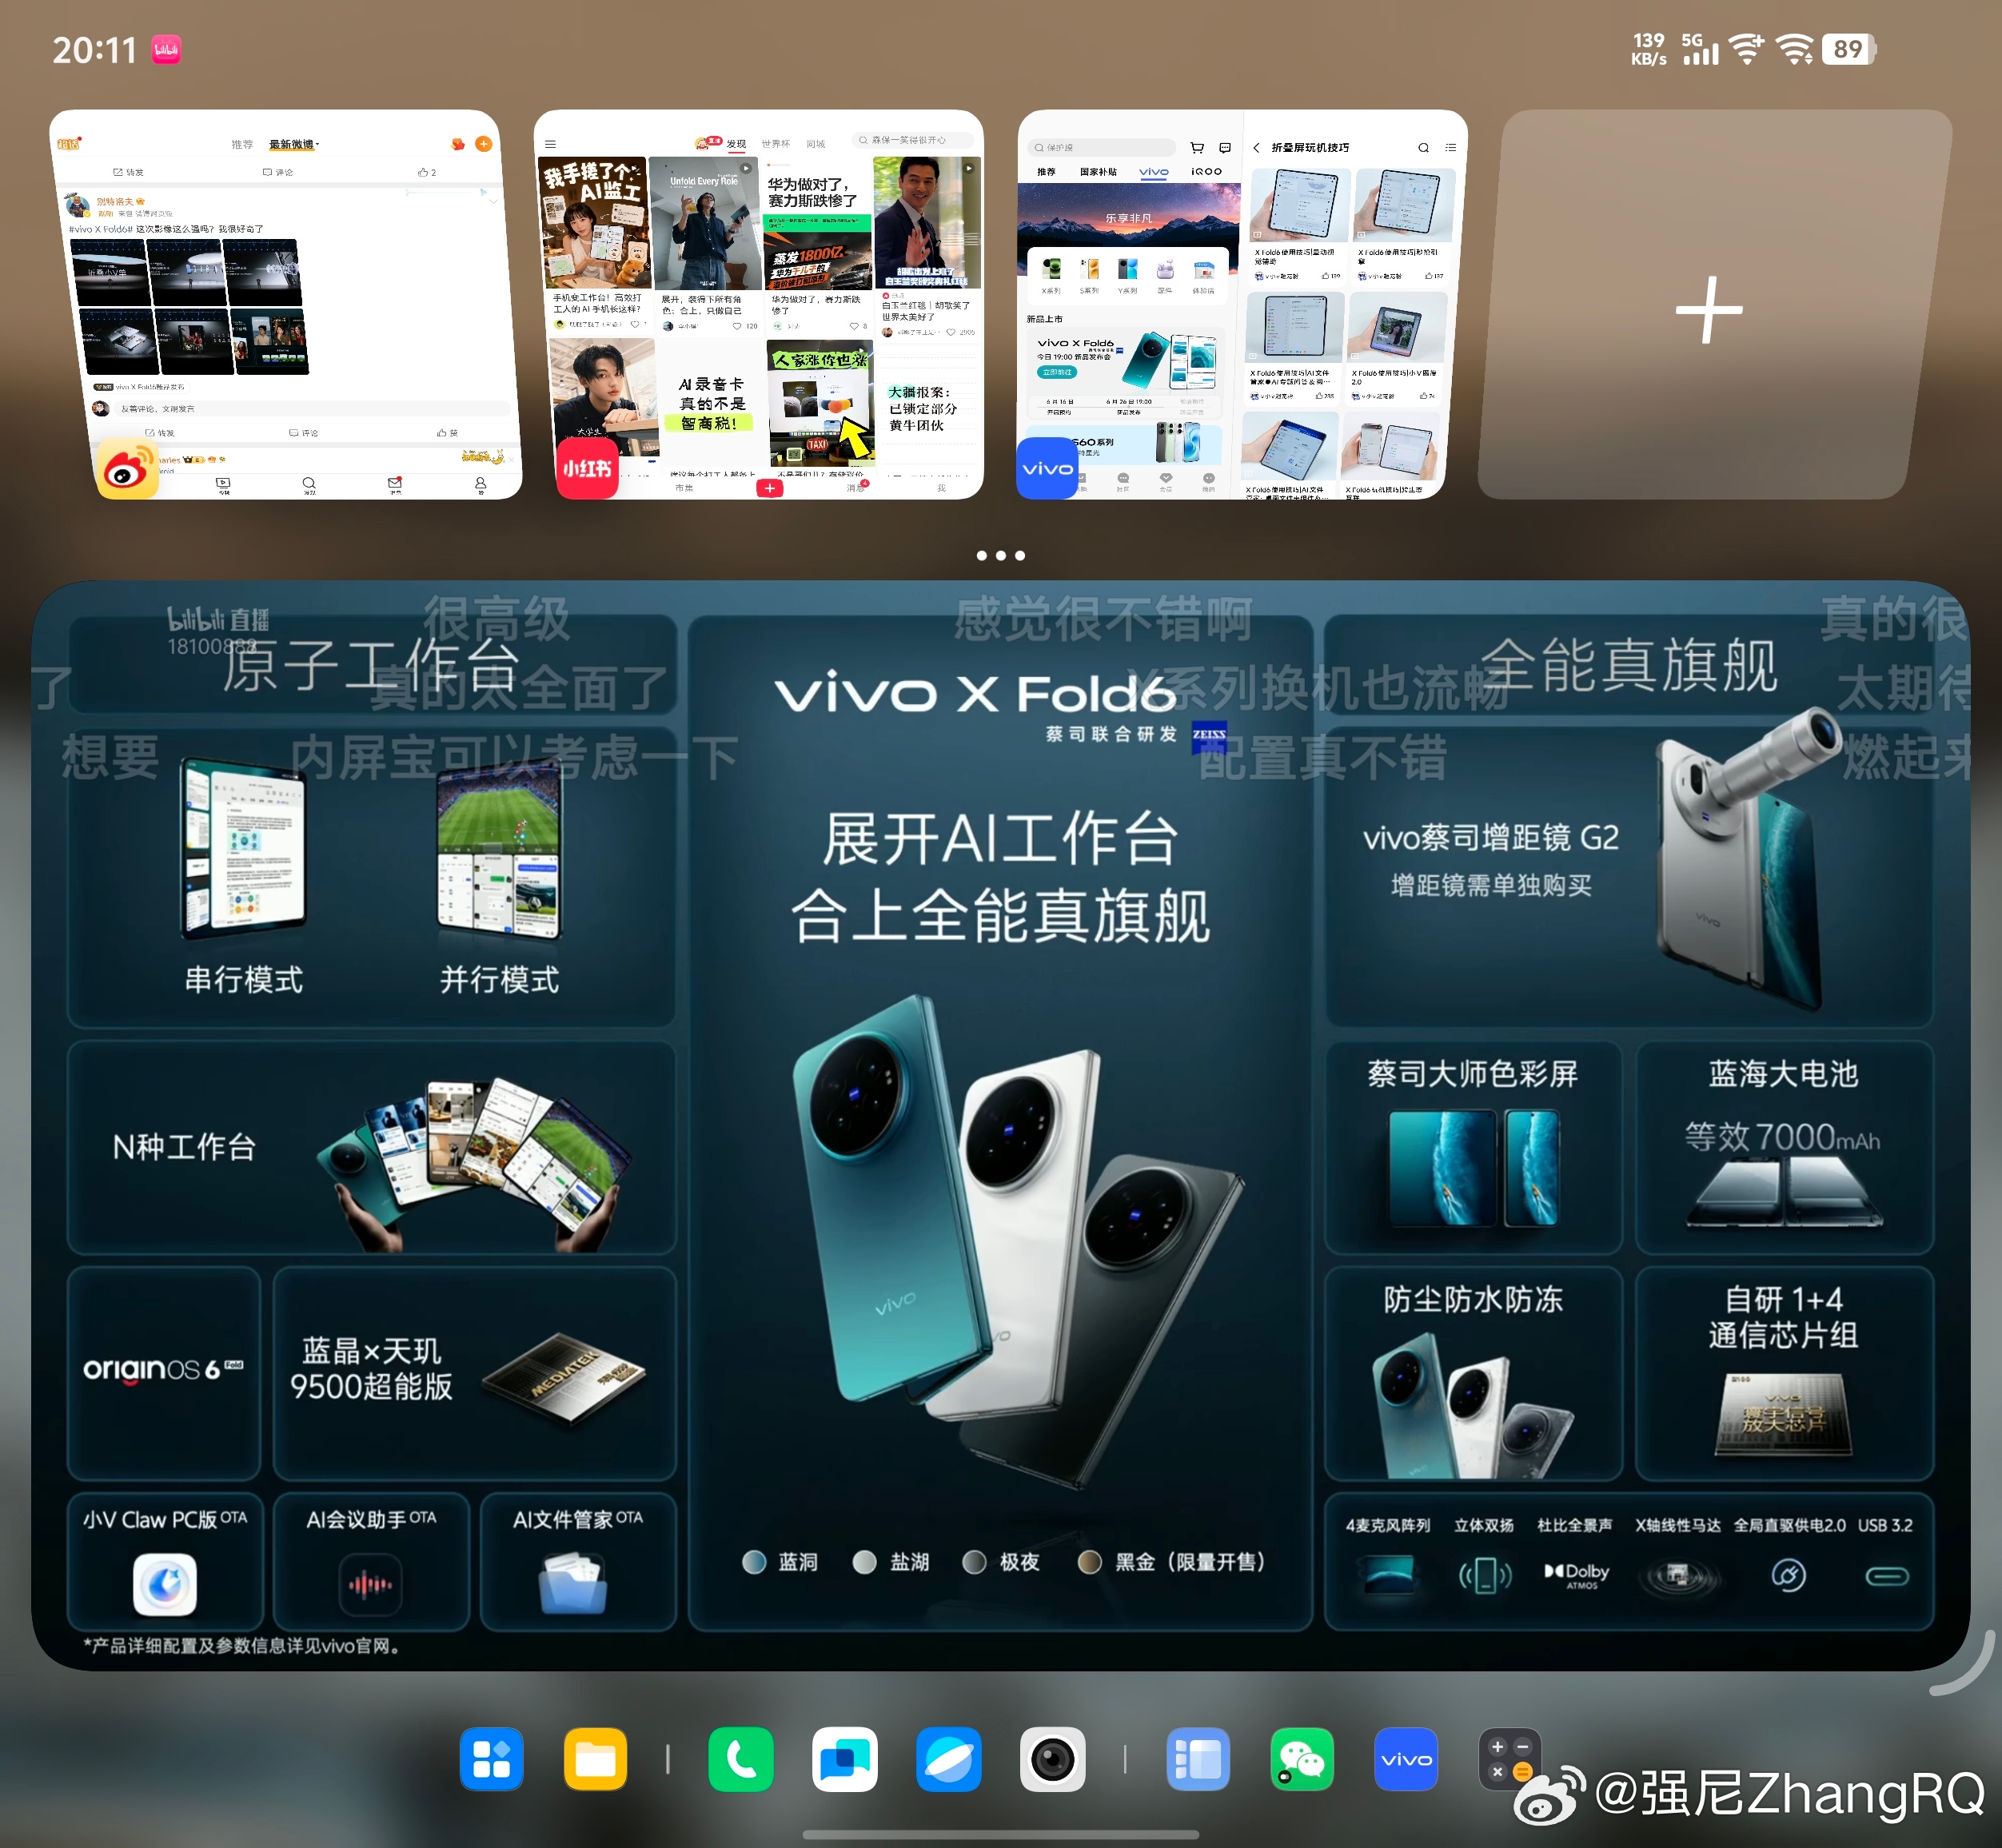Image resolution: width=2002 pixels, height=1848 pixels.
Task: Select the 发现 tab in Xiaohongshu card
Action: (736, 144)
